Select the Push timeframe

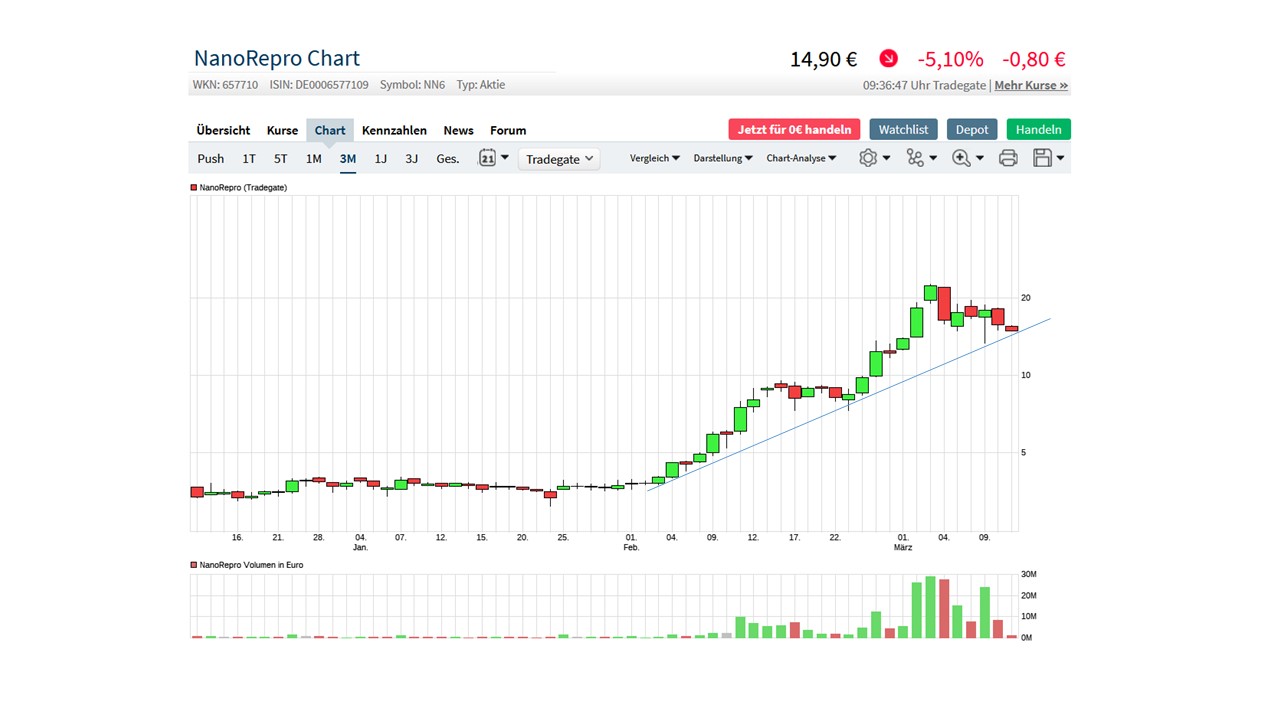pyautogui.click(x=211, y=158)
